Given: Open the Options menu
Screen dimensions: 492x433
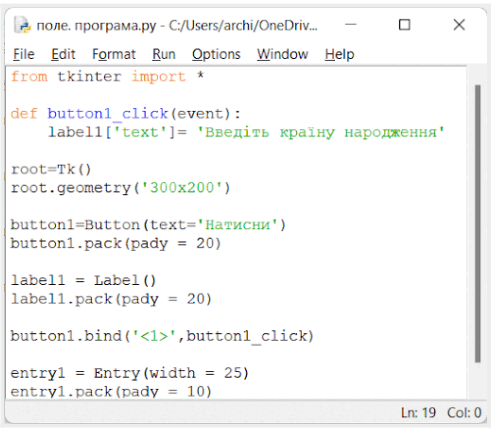Looking at the screenshot, I should (x=216, y=54).
